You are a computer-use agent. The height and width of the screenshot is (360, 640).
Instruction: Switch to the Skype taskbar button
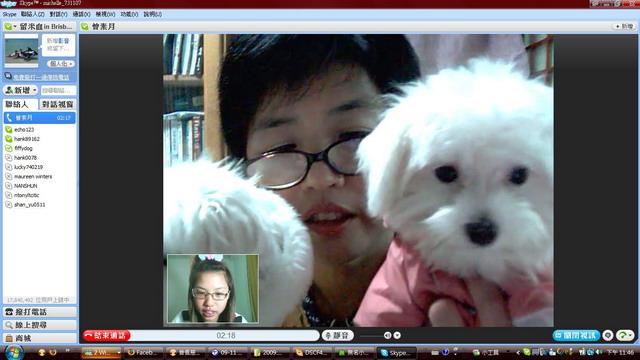coord(397,352)
